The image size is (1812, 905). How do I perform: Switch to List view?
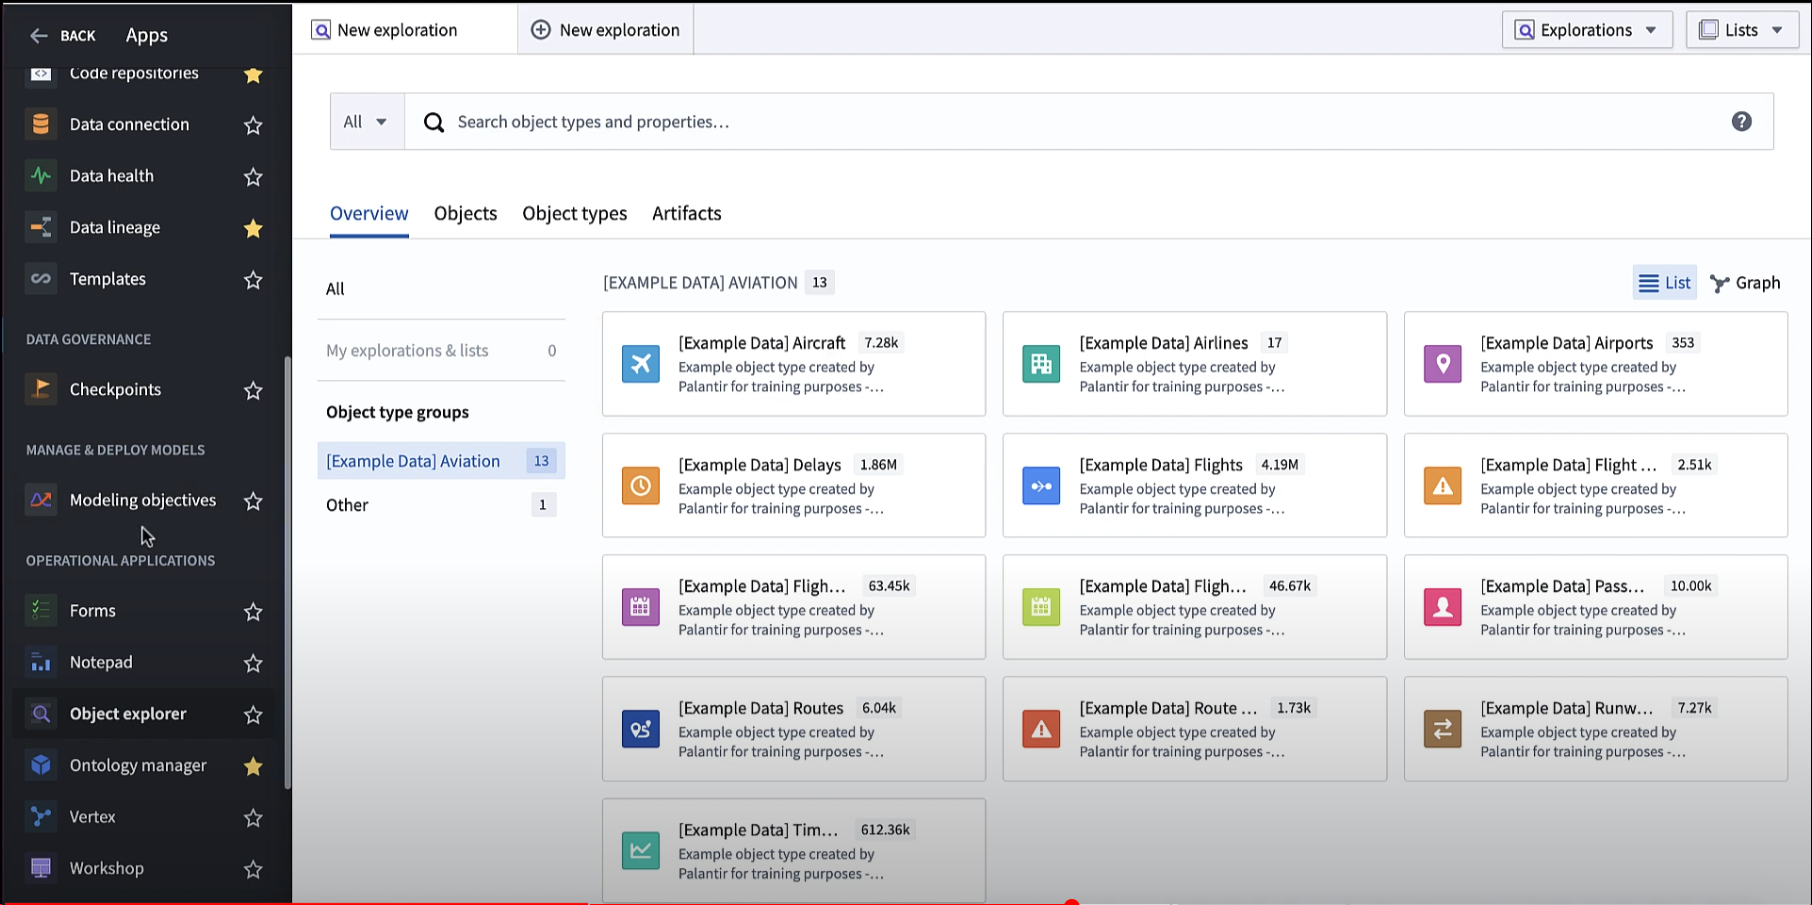1665,283
